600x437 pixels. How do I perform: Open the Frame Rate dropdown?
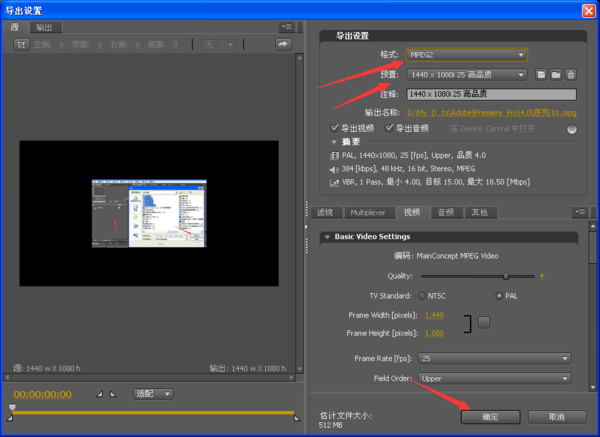[x=495, y=357]
